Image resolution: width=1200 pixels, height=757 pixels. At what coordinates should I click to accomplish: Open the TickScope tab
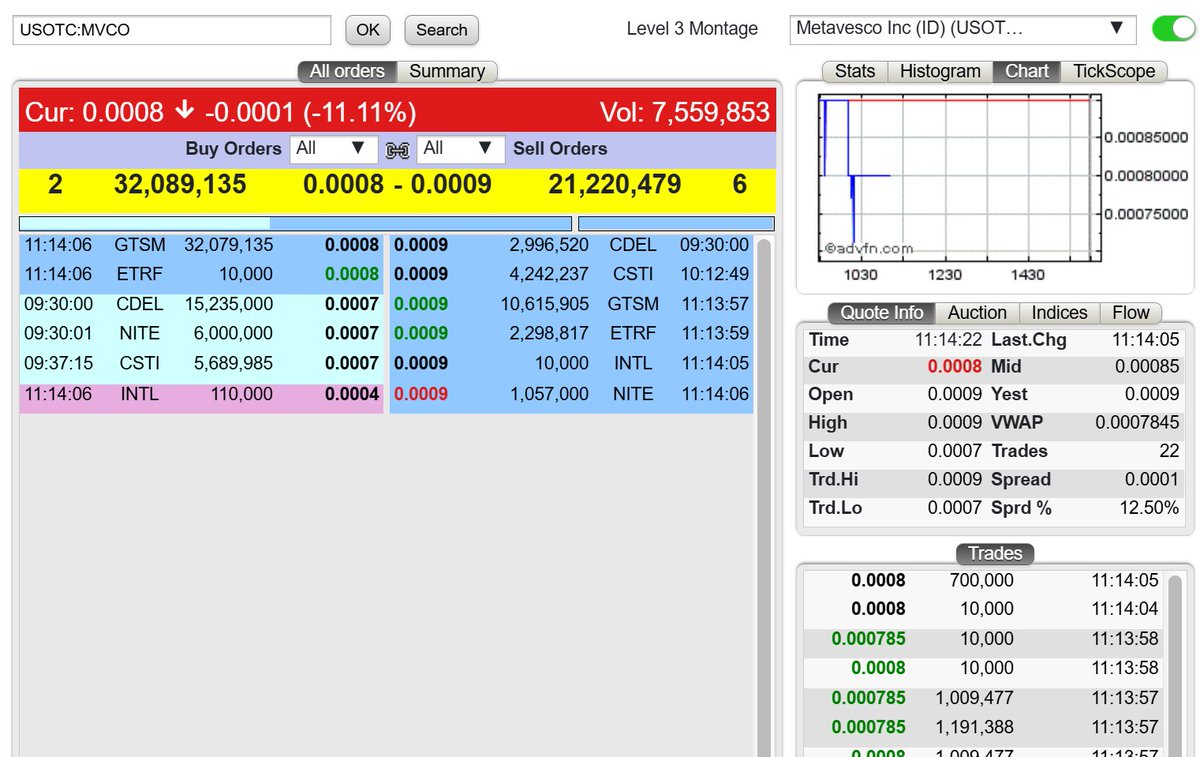(x=1114, y=71)
